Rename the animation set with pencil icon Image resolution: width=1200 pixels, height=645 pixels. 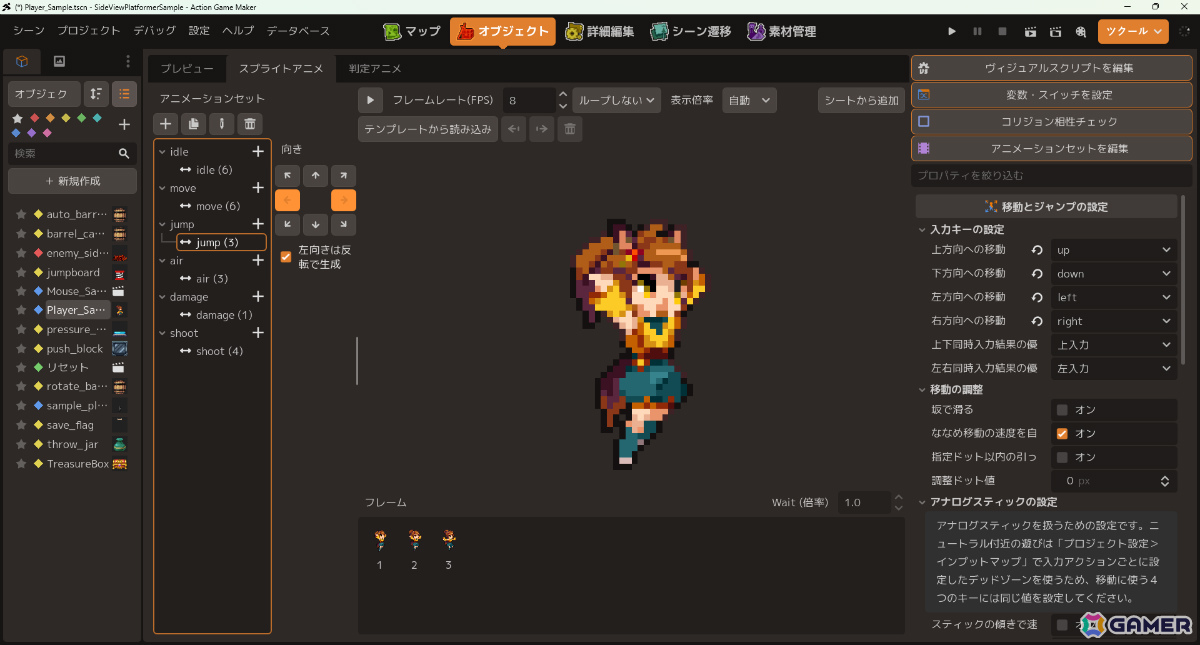(x=222, y=123)
